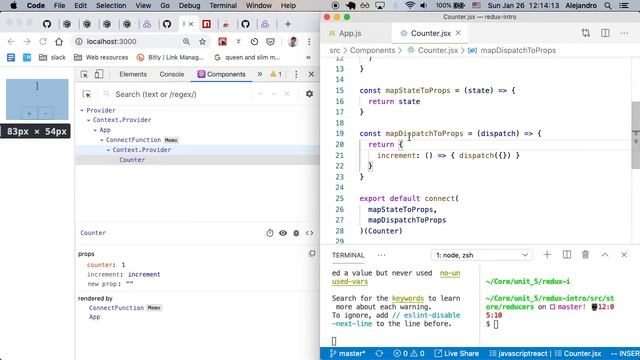The image size is (640, 360).
Task: Copy props to clipboard icon
Action: coord(312,253)
